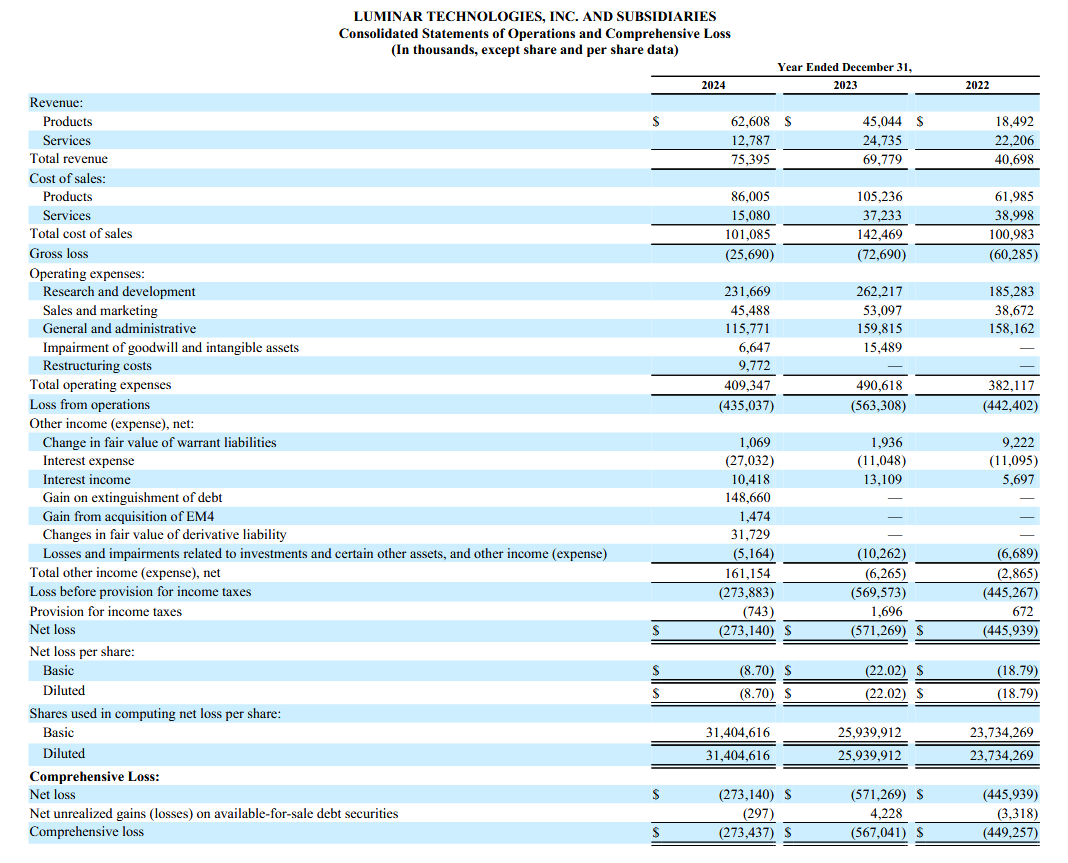Click 'Change in fair value of warrant liabilities'
Image resolution: width=1068 pixels, height=863 pixels.
pos(159,443)
